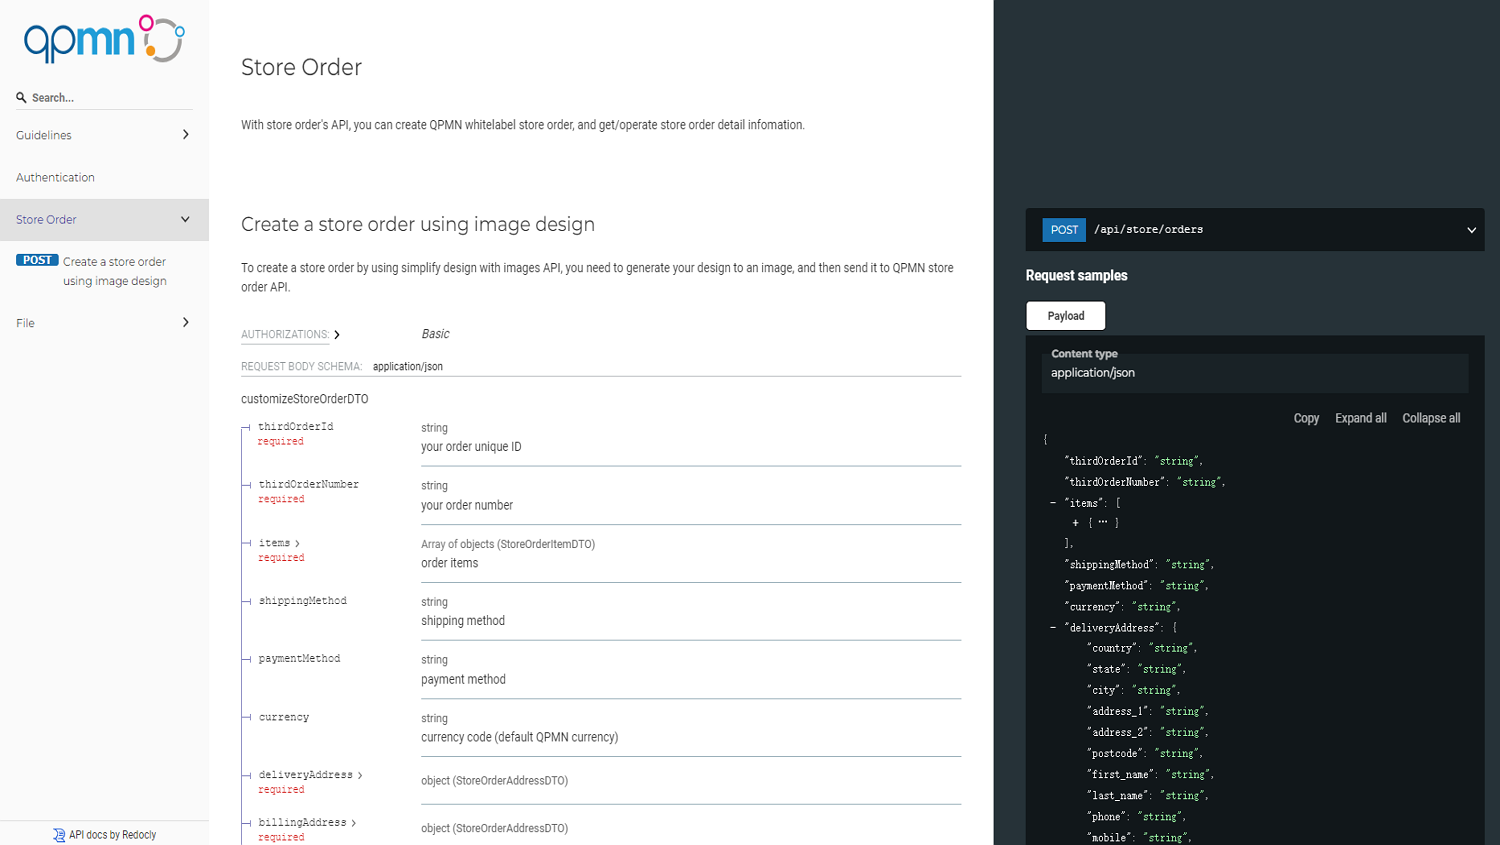This screenshot has height=845, width=1500.
Task: Expand the AUTHORIZATIONS details chevron
Action: pos(337,334)
